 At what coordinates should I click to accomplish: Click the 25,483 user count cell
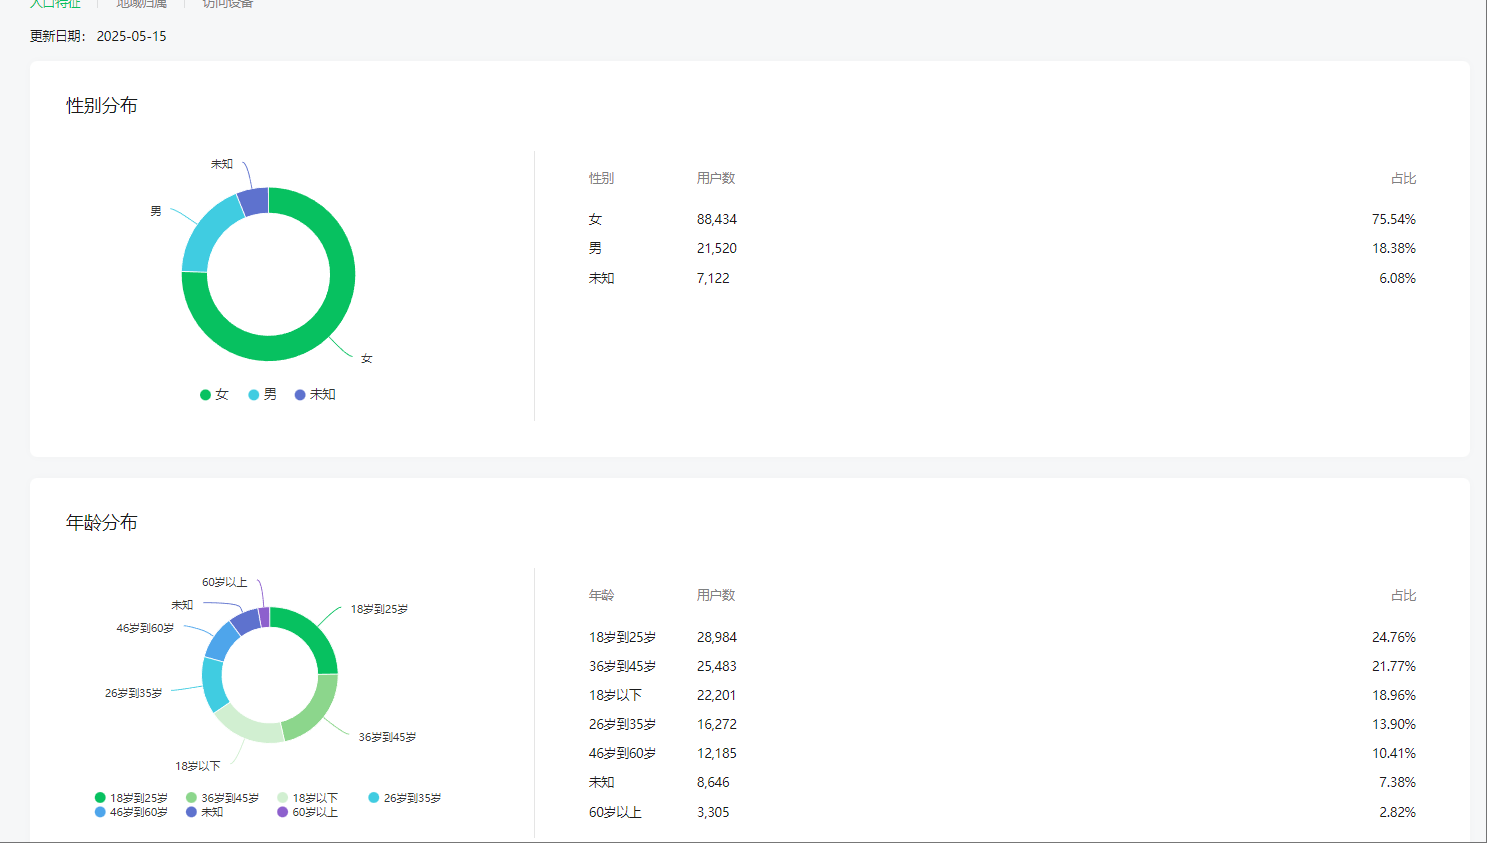point(717,666)
